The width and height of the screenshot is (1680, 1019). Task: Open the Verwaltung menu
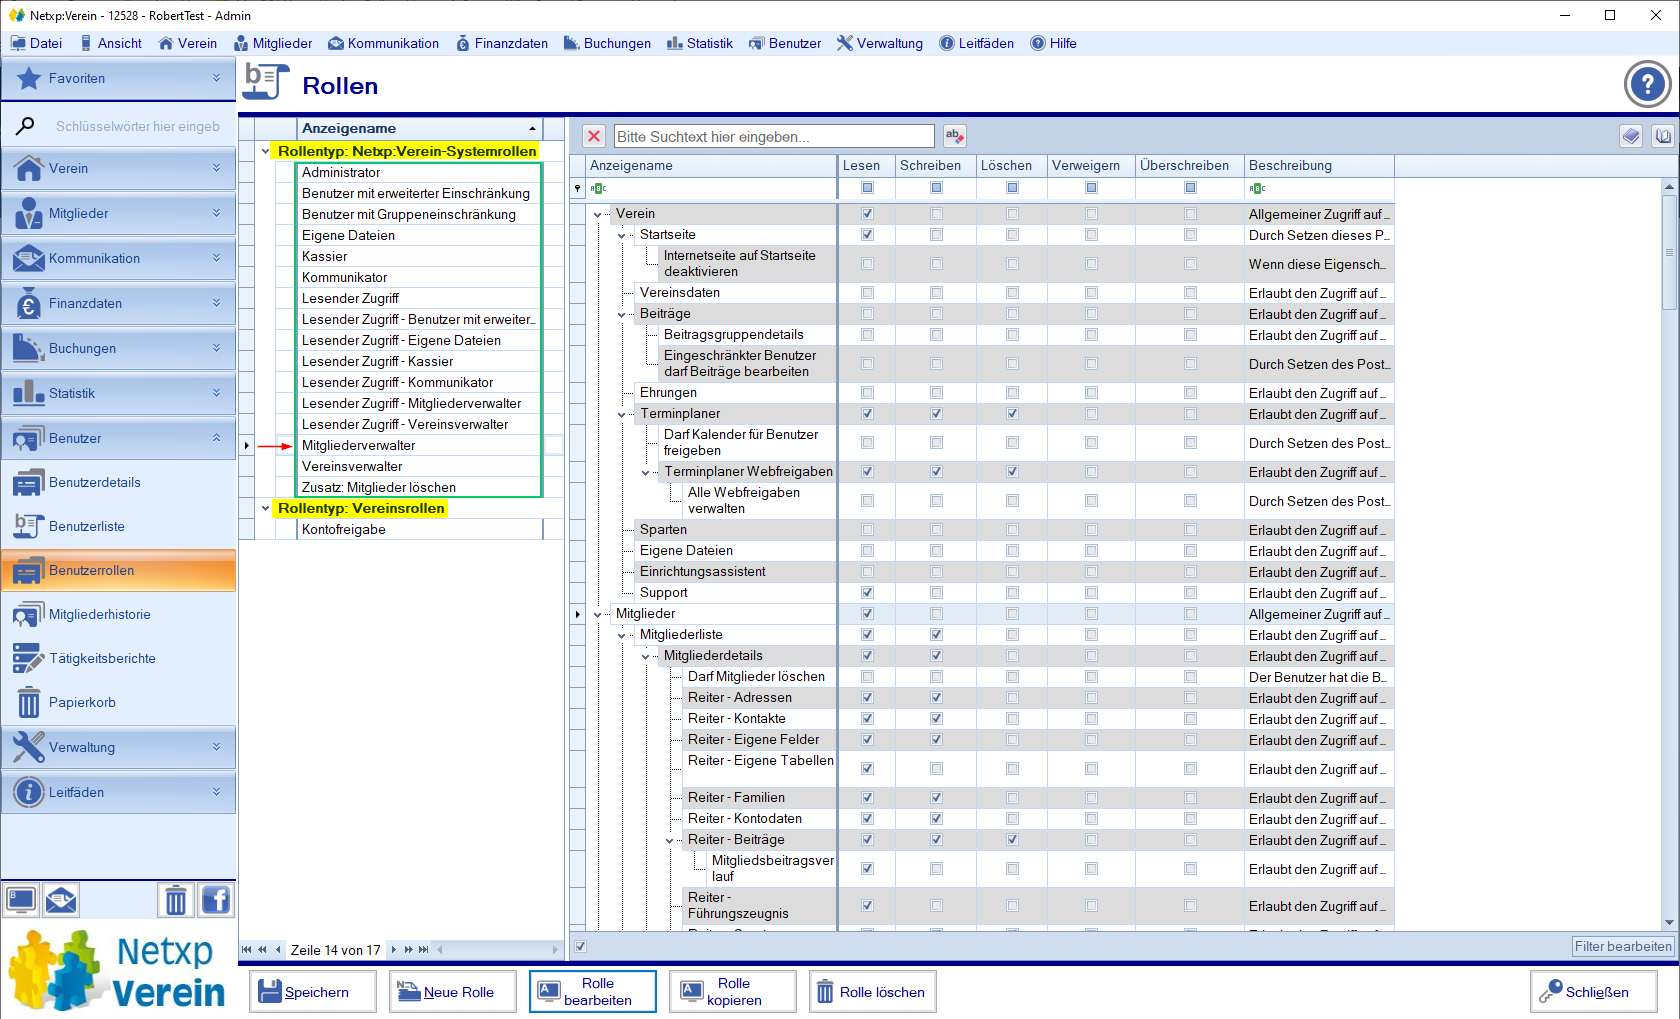(880, 43)
